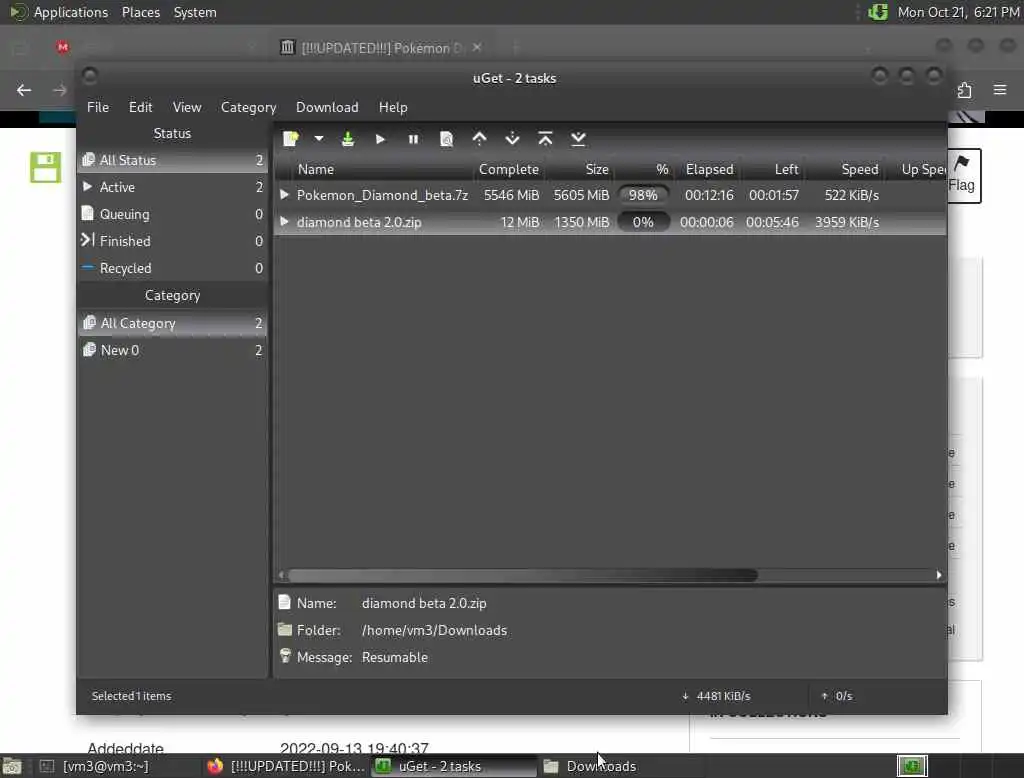This screenshot has width=1024, height=778.
Task: Click the Speed column header
Action: point(846,169)
